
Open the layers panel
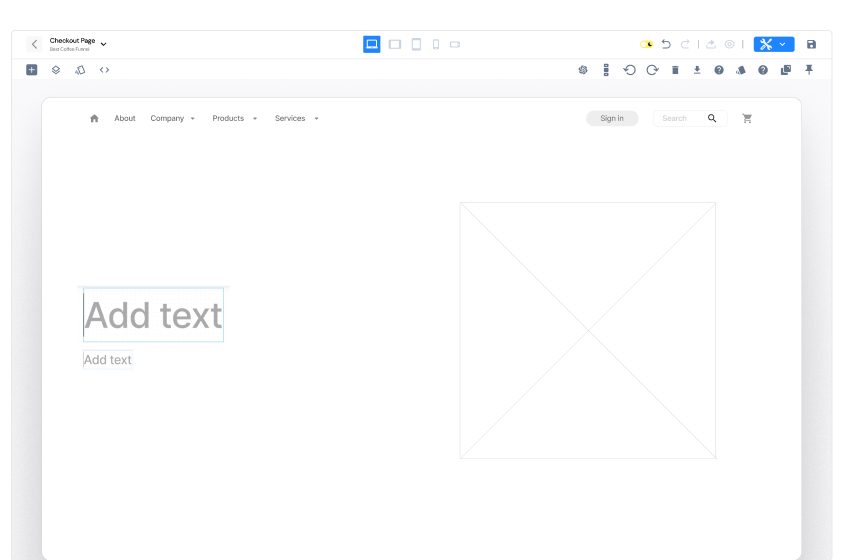point(56,70)
